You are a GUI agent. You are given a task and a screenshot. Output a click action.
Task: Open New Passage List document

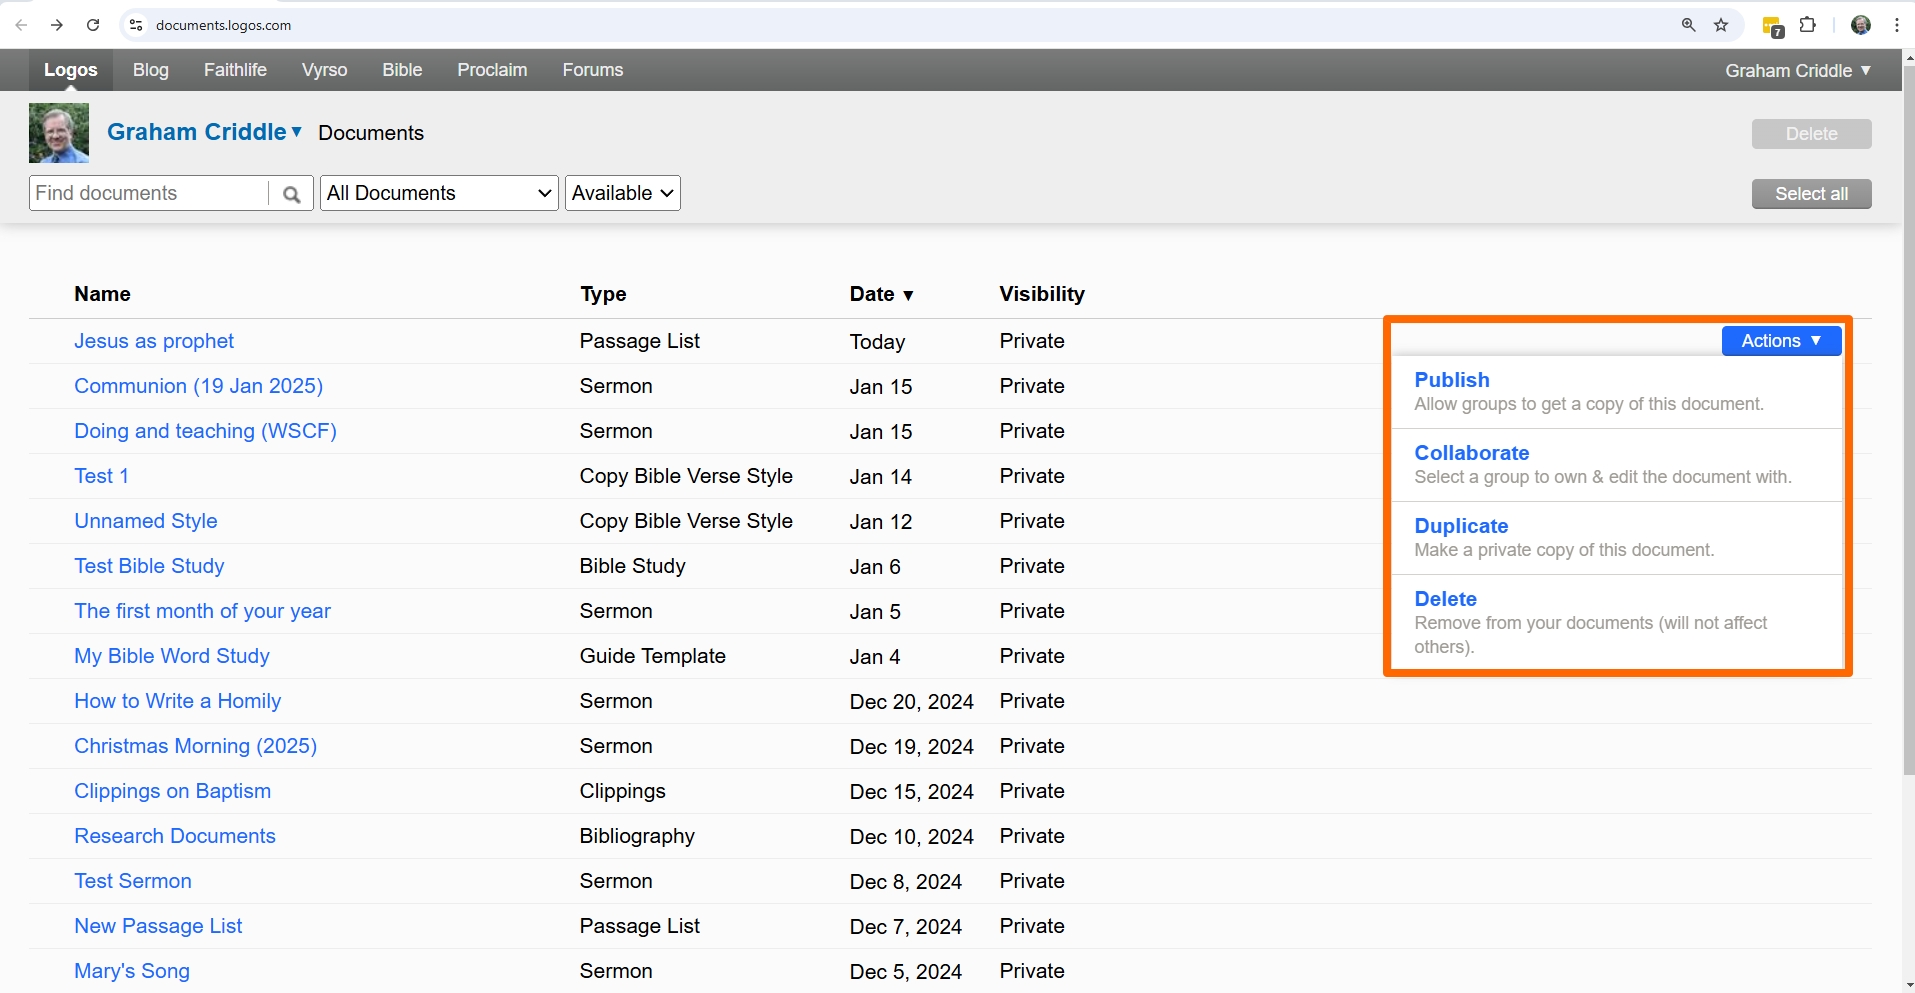(158, 926)
